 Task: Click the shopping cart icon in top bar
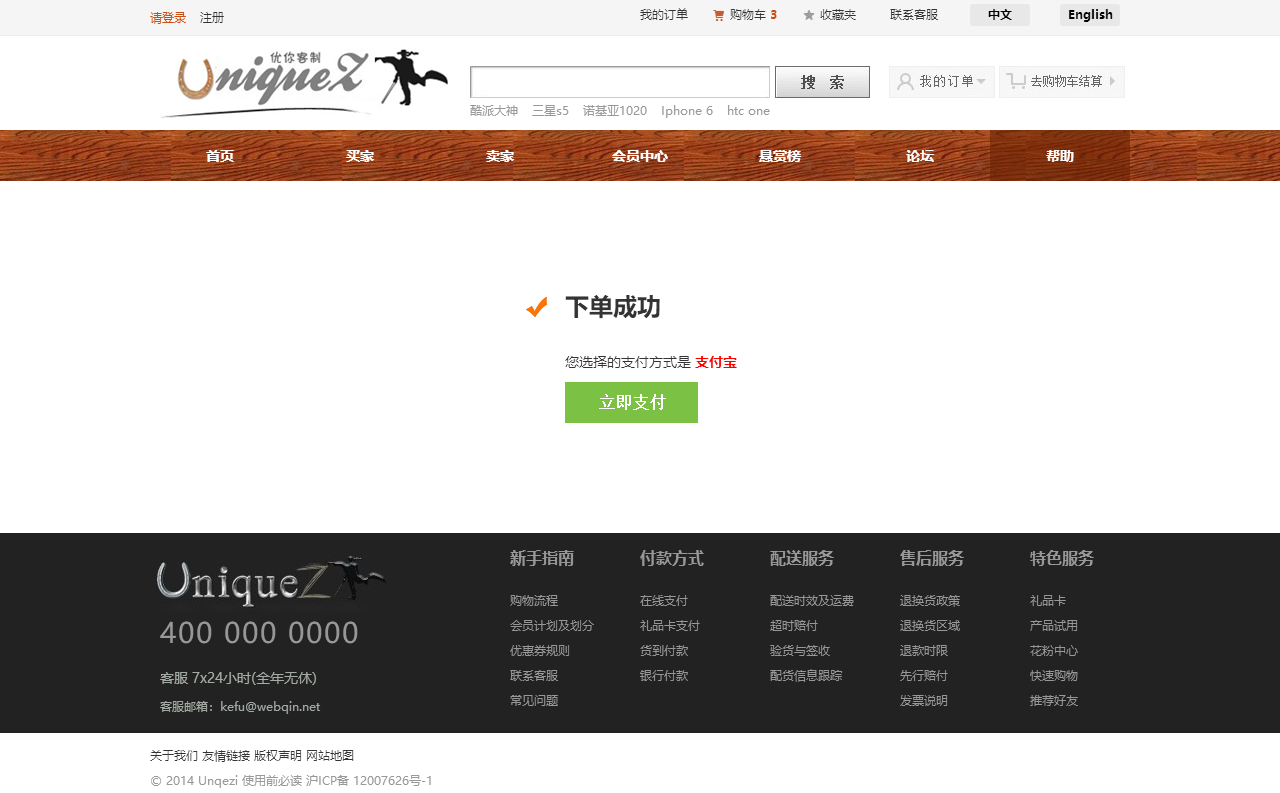(x=718, y=15)
